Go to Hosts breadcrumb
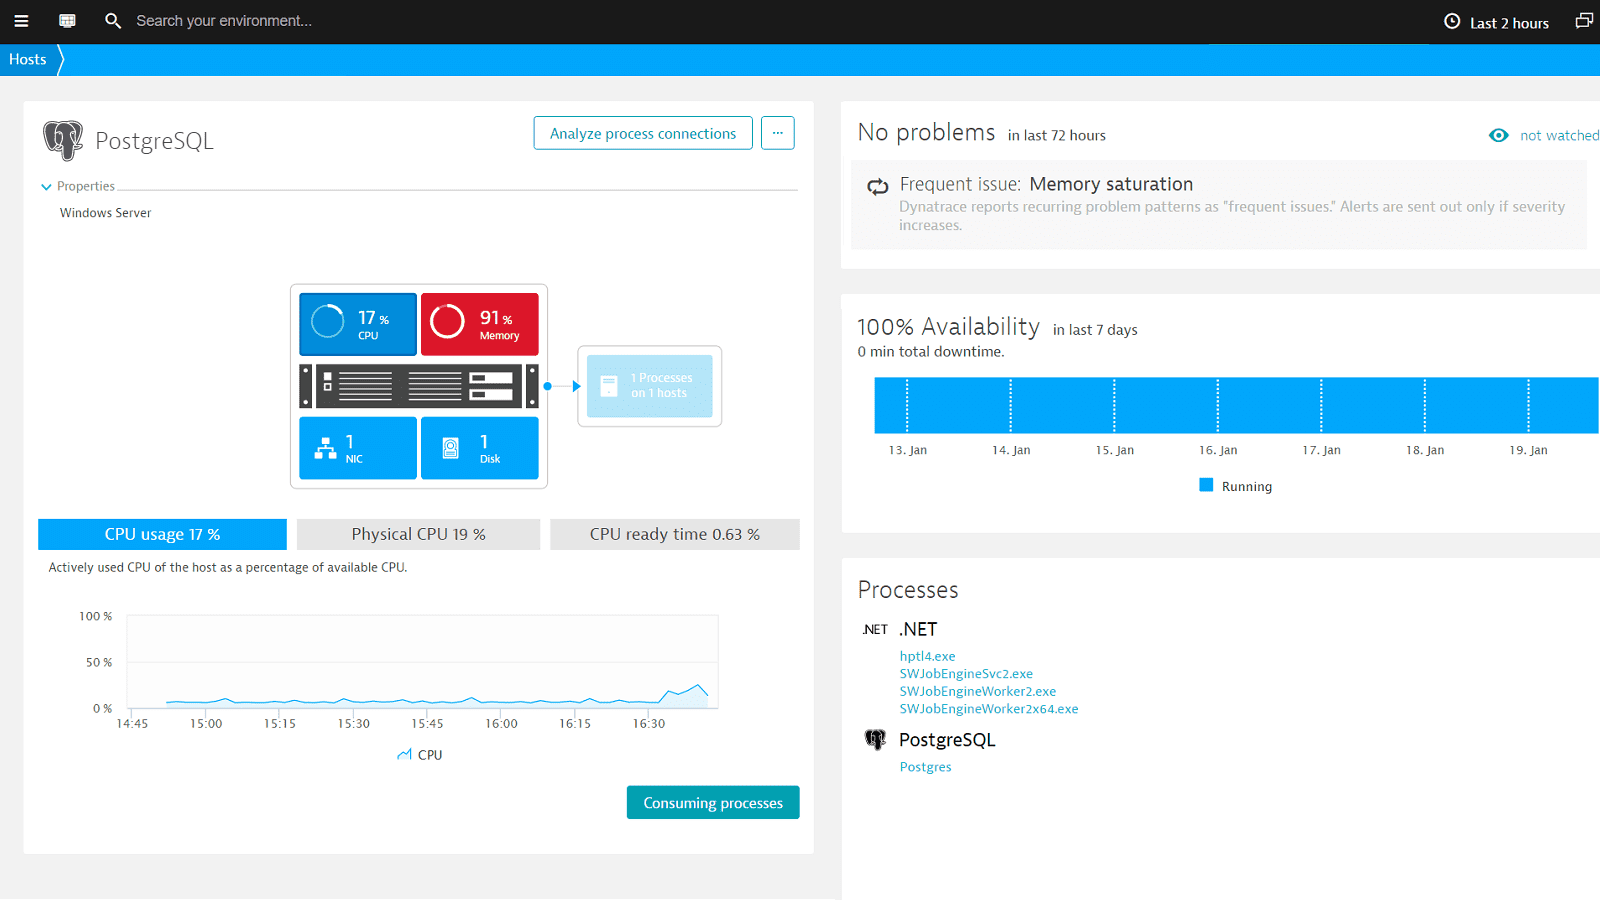Image resolution: width=1600 pixels, height=900 pixels. (x=28, y=60)
